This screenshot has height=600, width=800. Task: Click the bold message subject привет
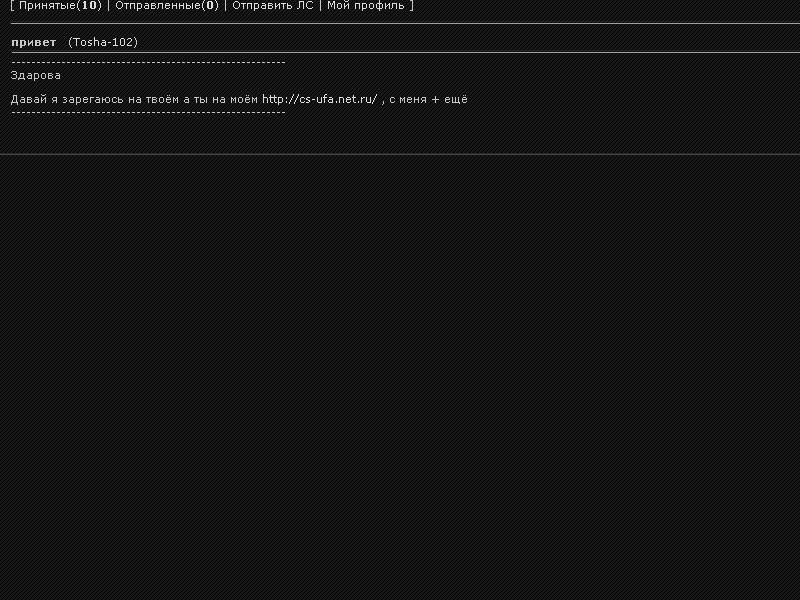point(34,42)
